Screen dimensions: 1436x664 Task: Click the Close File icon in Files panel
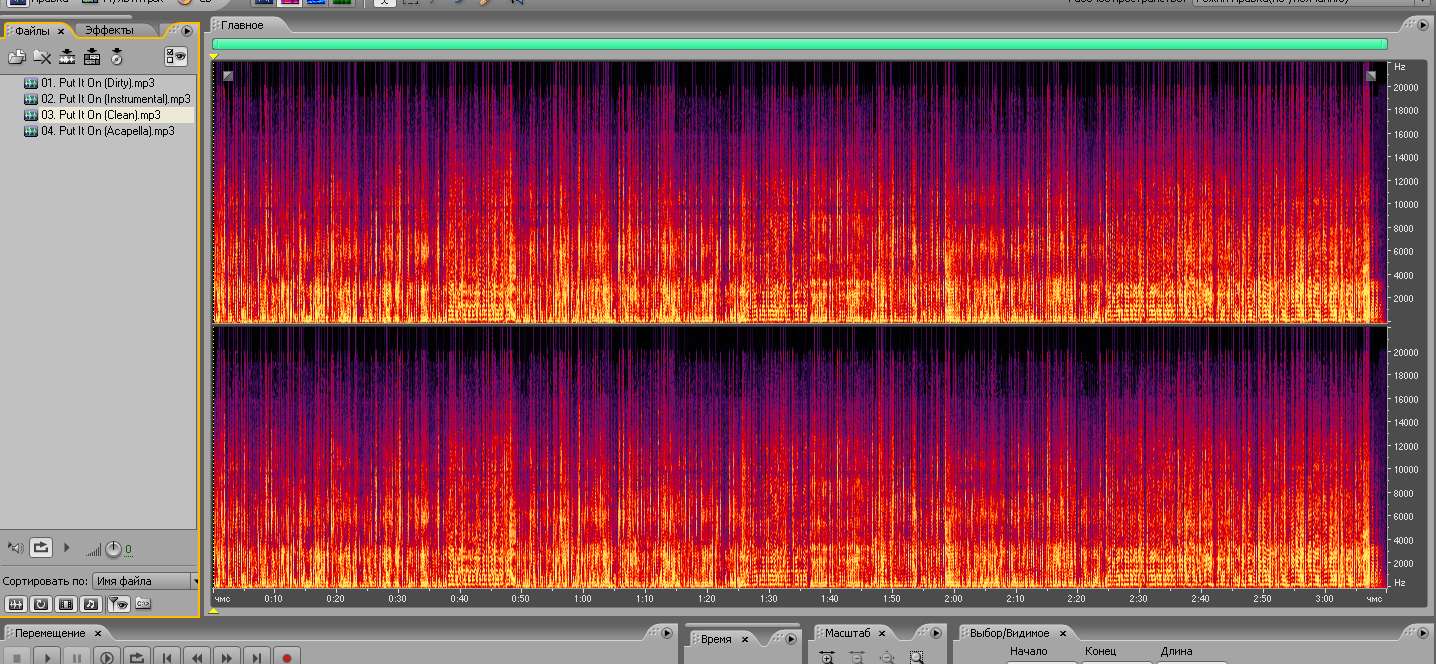tap(42, 57)
